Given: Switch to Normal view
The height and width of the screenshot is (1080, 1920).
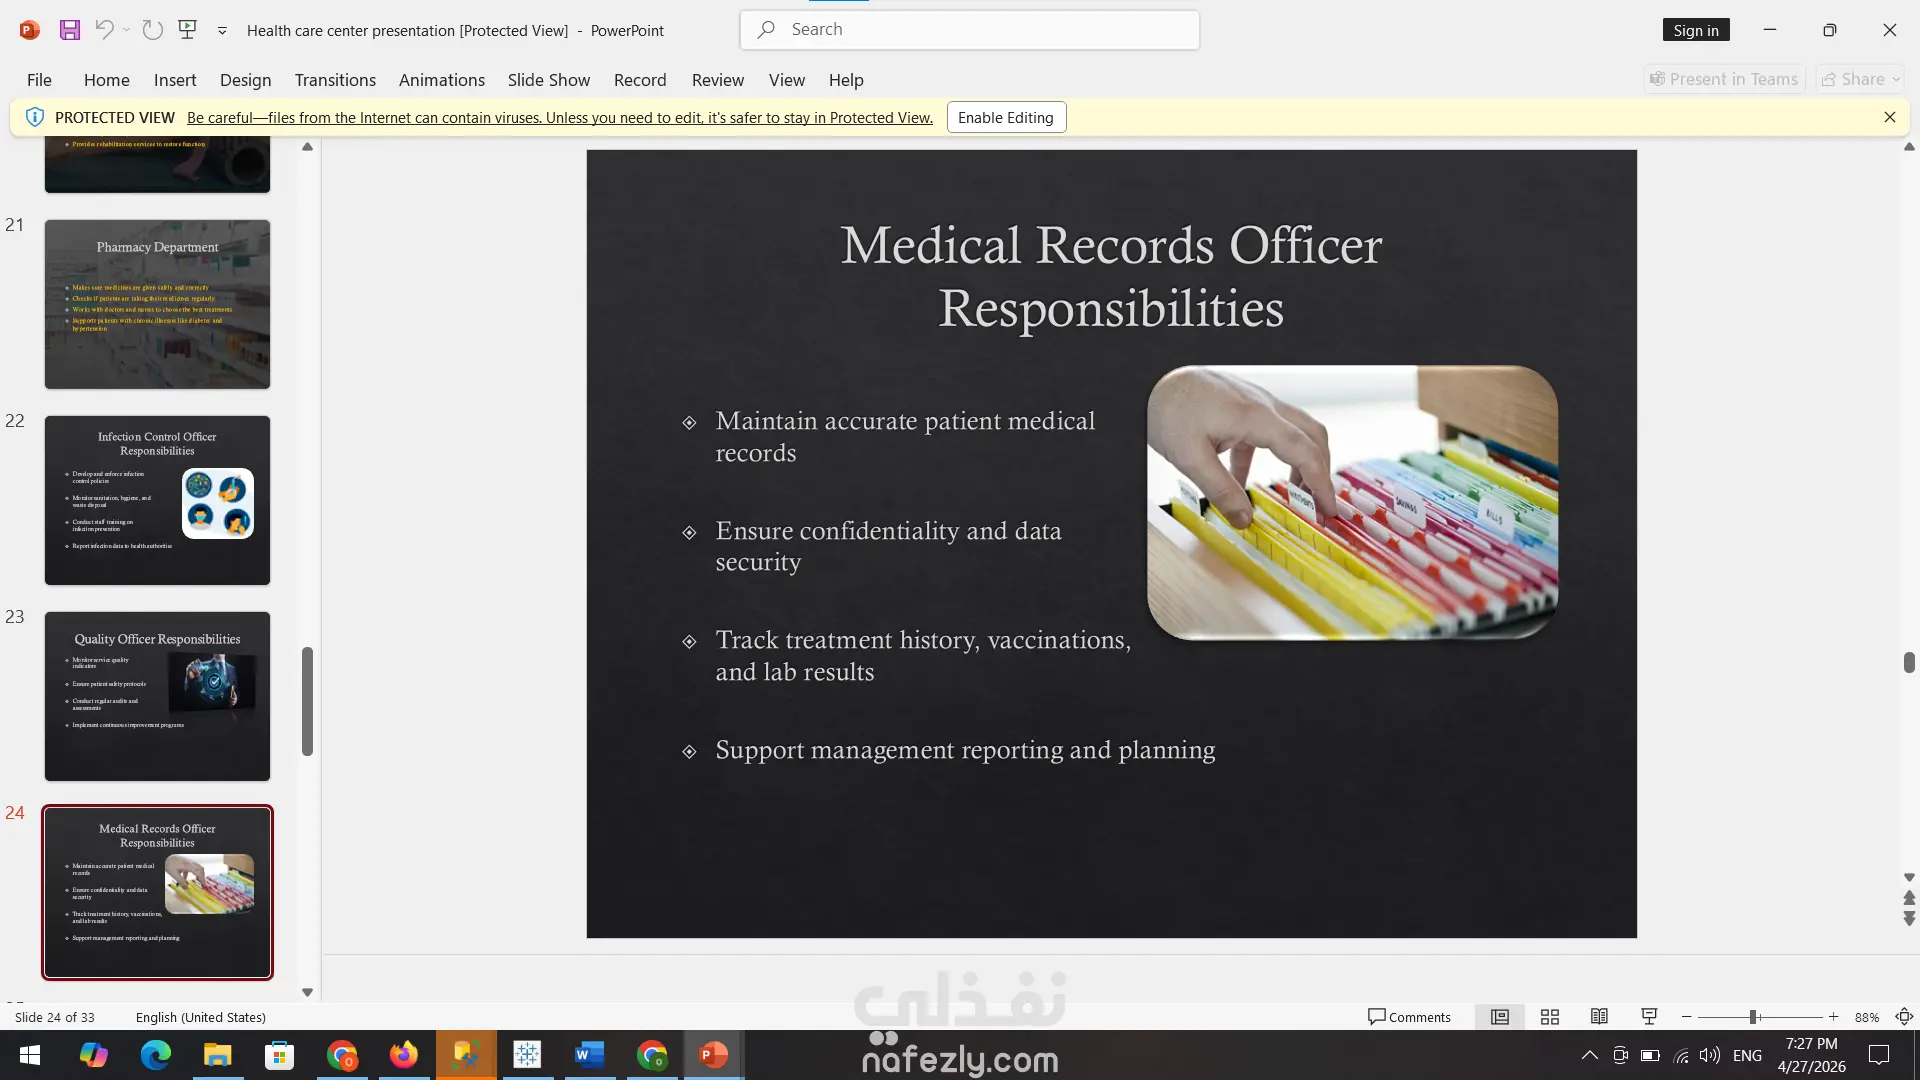Looking at the screenshot, I should [1500, 1017].
